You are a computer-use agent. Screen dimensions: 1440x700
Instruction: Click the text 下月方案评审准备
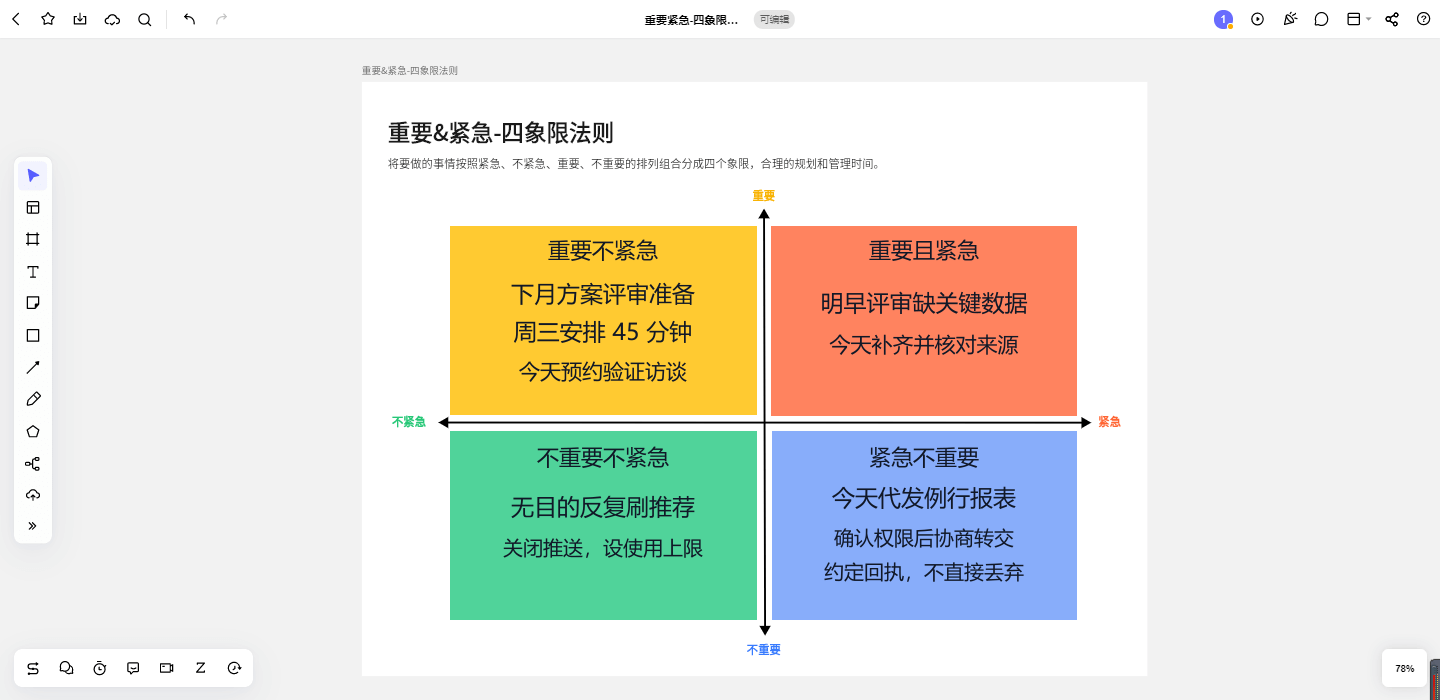pos(603,294)
